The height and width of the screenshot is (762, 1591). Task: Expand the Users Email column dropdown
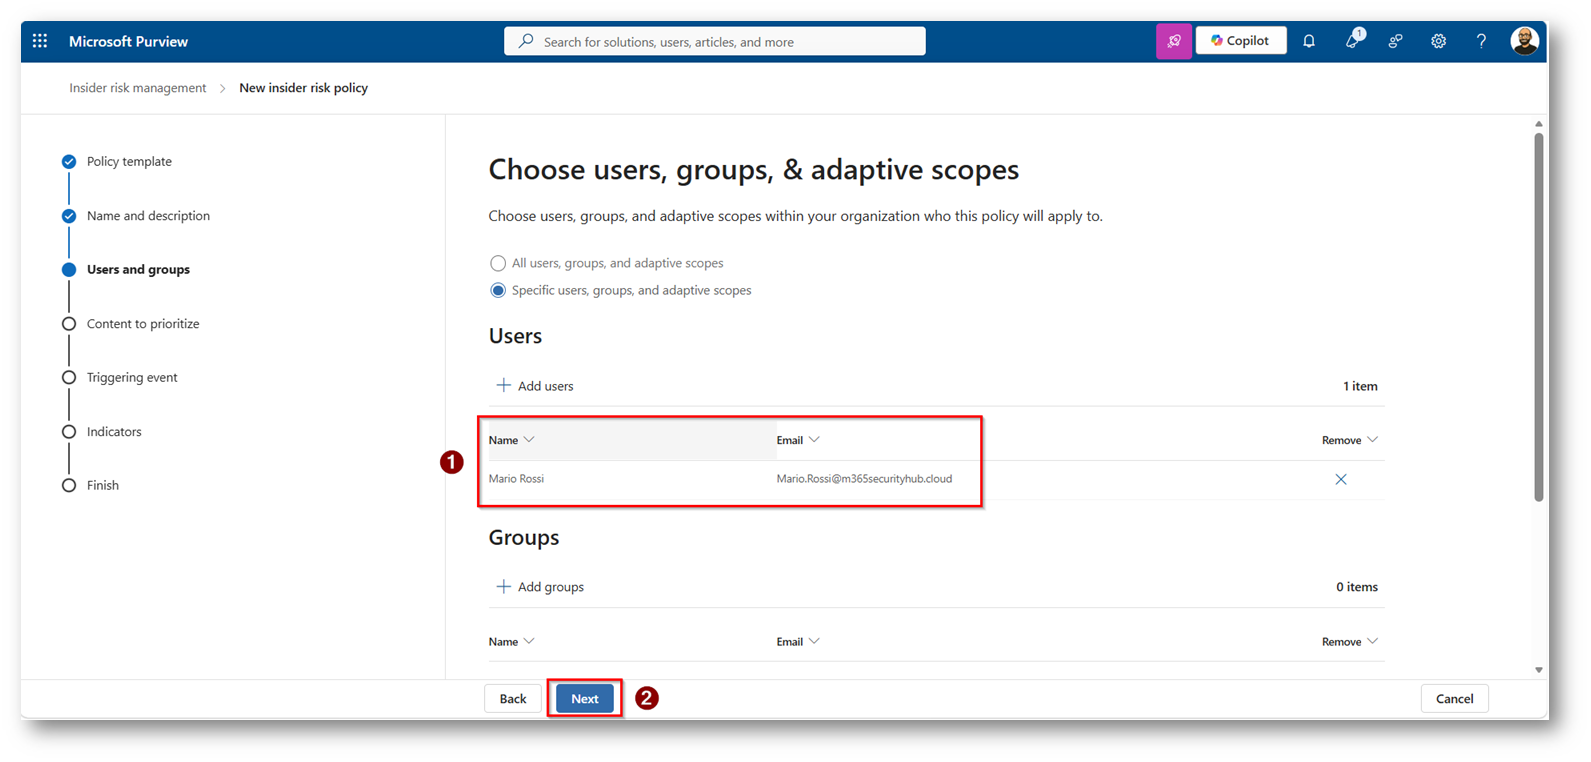(814, 440)
